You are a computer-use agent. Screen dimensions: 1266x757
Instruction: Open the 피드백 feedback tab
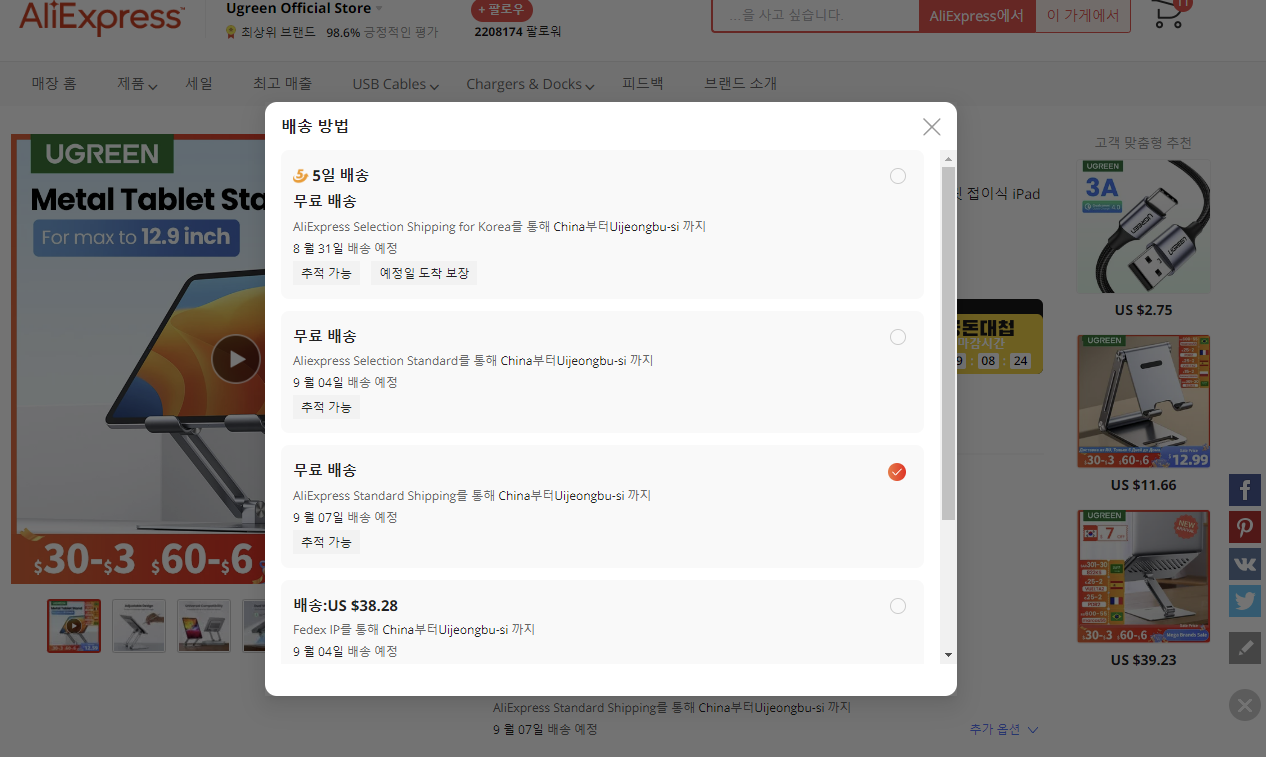pos(642,84)
